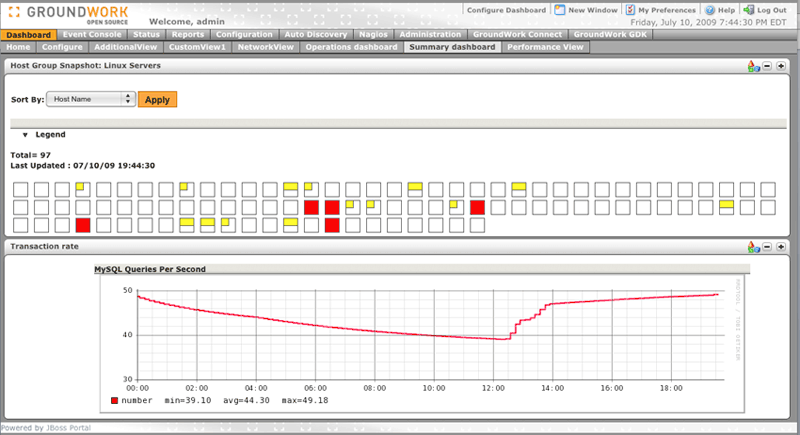This screenshot has width=800, height=435.
Task: Open the CustomView1 tab
Action: 197,47
